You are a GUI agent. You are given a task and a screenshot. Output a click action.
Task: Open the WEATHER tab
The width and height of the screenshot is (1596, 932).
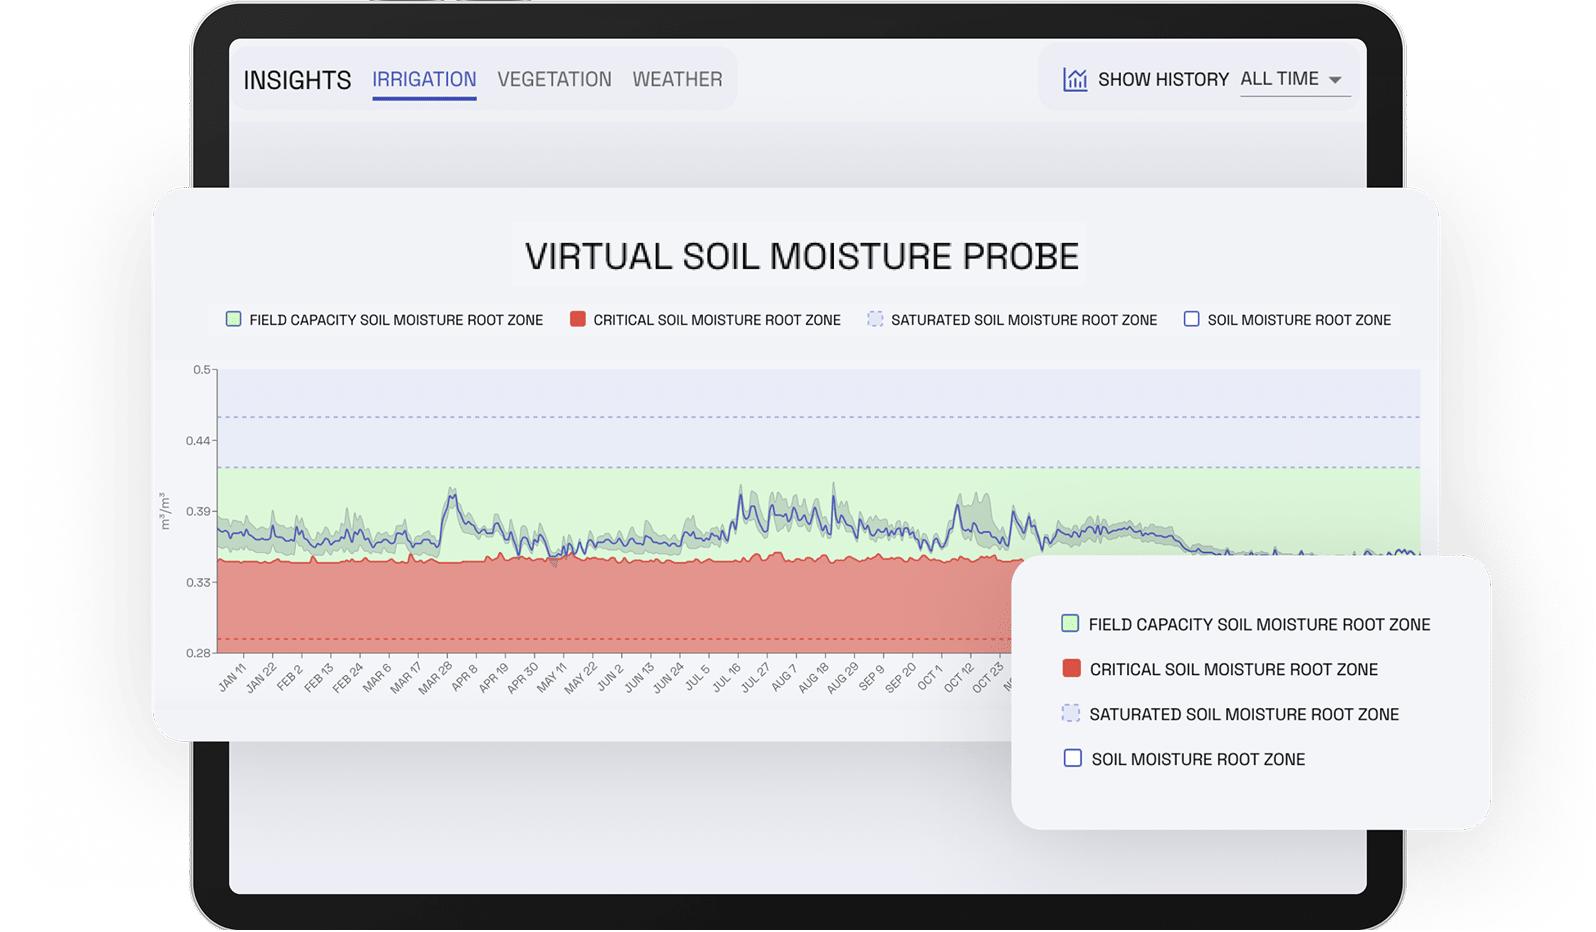[677, 80]
